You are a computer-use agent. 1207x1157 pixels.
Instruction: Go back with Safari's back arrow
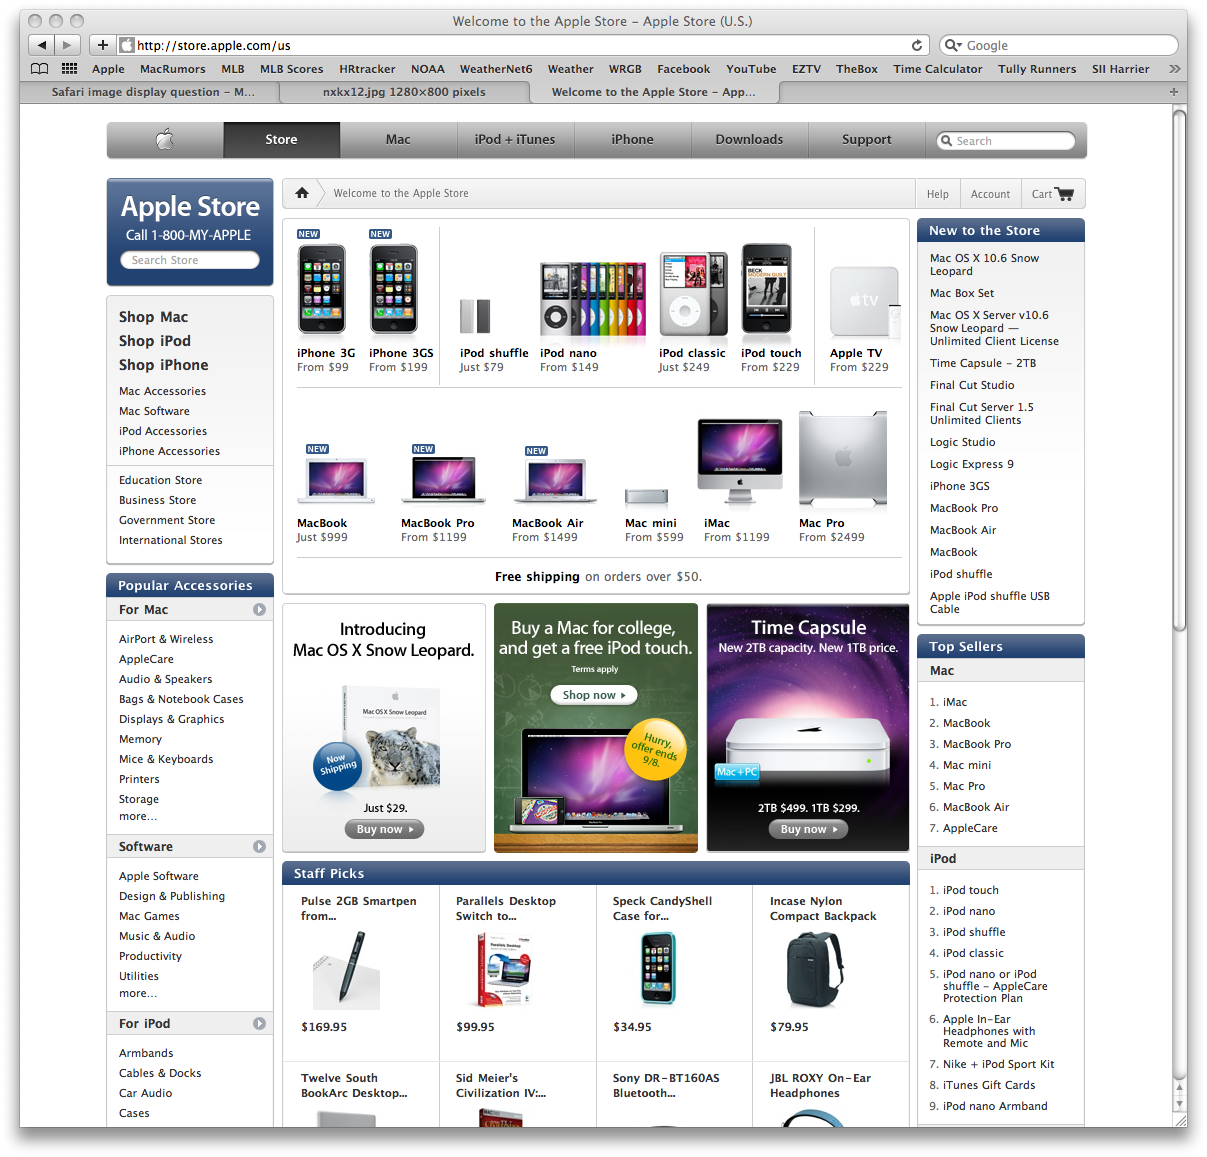[x=42, y=45]
